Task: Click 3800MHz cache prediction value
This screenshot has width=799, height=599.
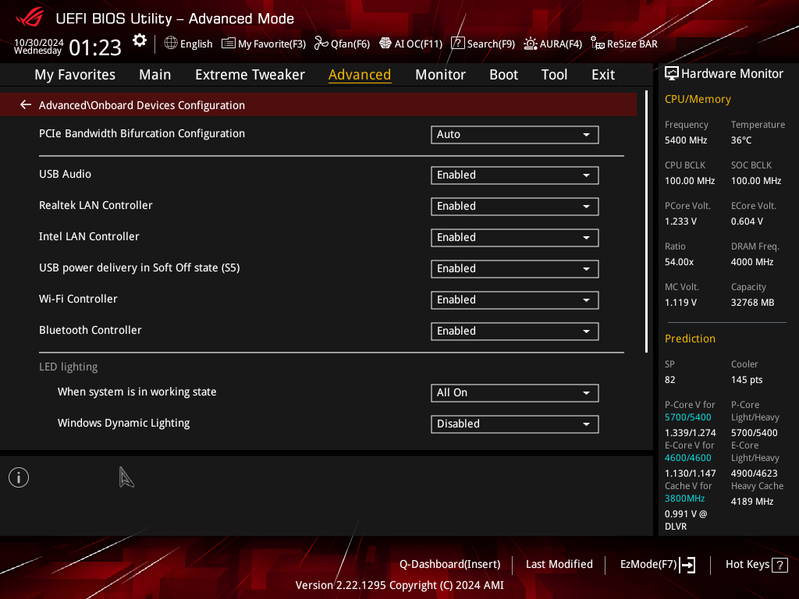Action: (x=684, y=498)
